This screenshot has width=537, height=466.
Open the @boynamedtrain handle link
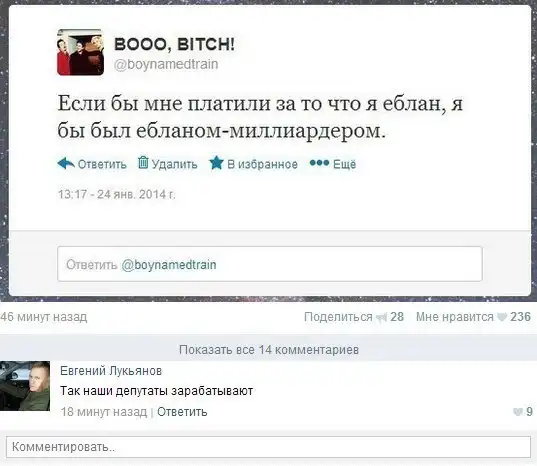click(x=166, y=64)
